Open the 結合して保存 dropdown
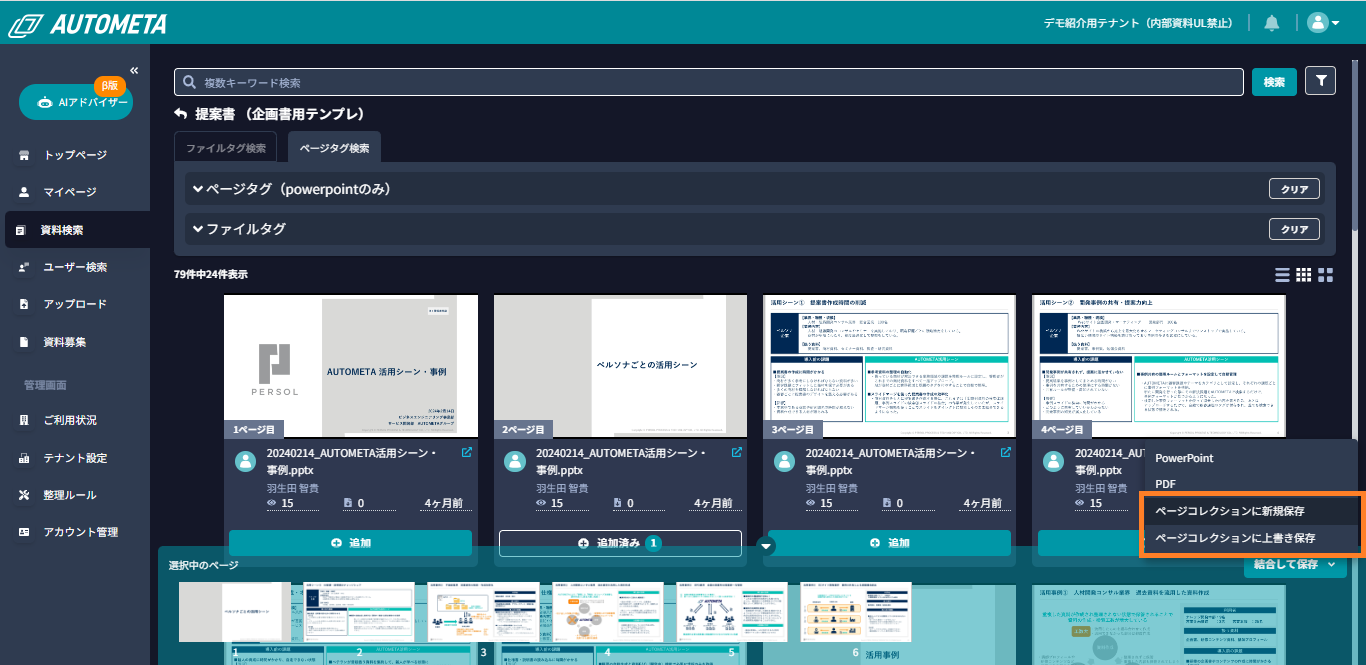 click(1295, 566)
